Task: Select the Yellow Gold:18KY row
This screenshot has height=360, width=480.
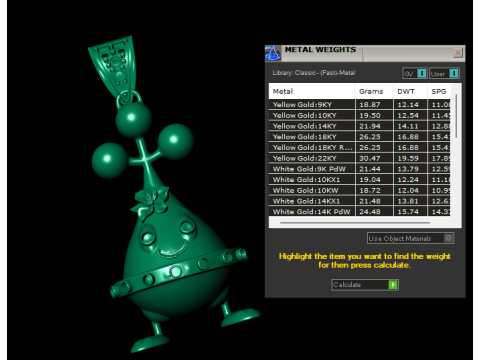Action: (360, 137)
